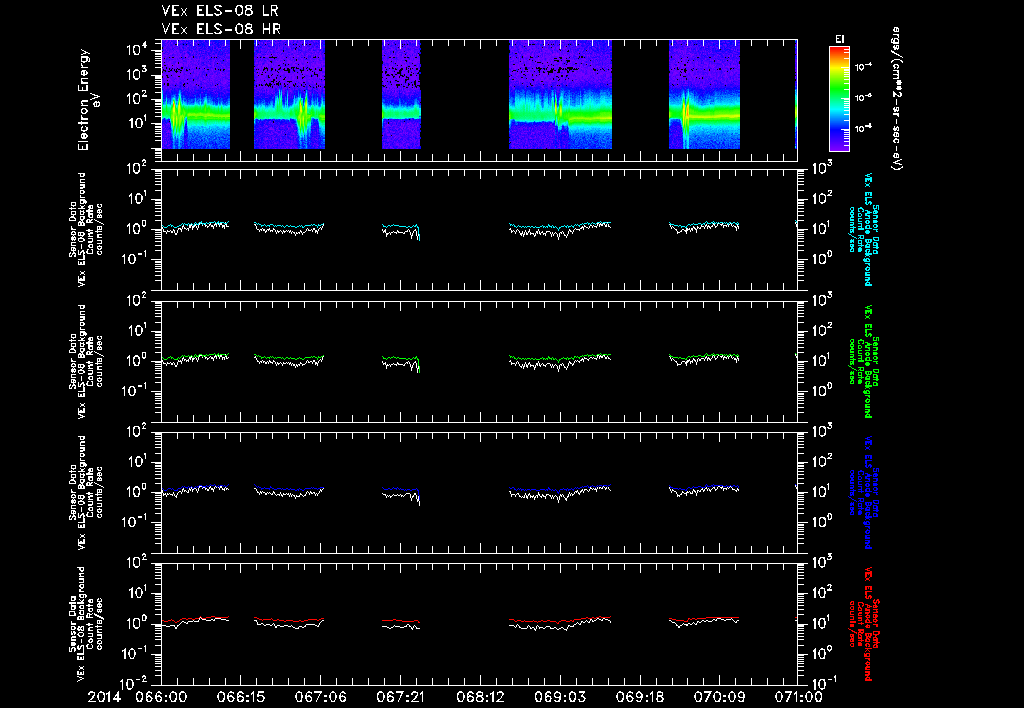This screenshot has width=1024, height=708.
Task: Select the '070:09' time axis label
Action: pyautogui.click(x=718, y=697)
